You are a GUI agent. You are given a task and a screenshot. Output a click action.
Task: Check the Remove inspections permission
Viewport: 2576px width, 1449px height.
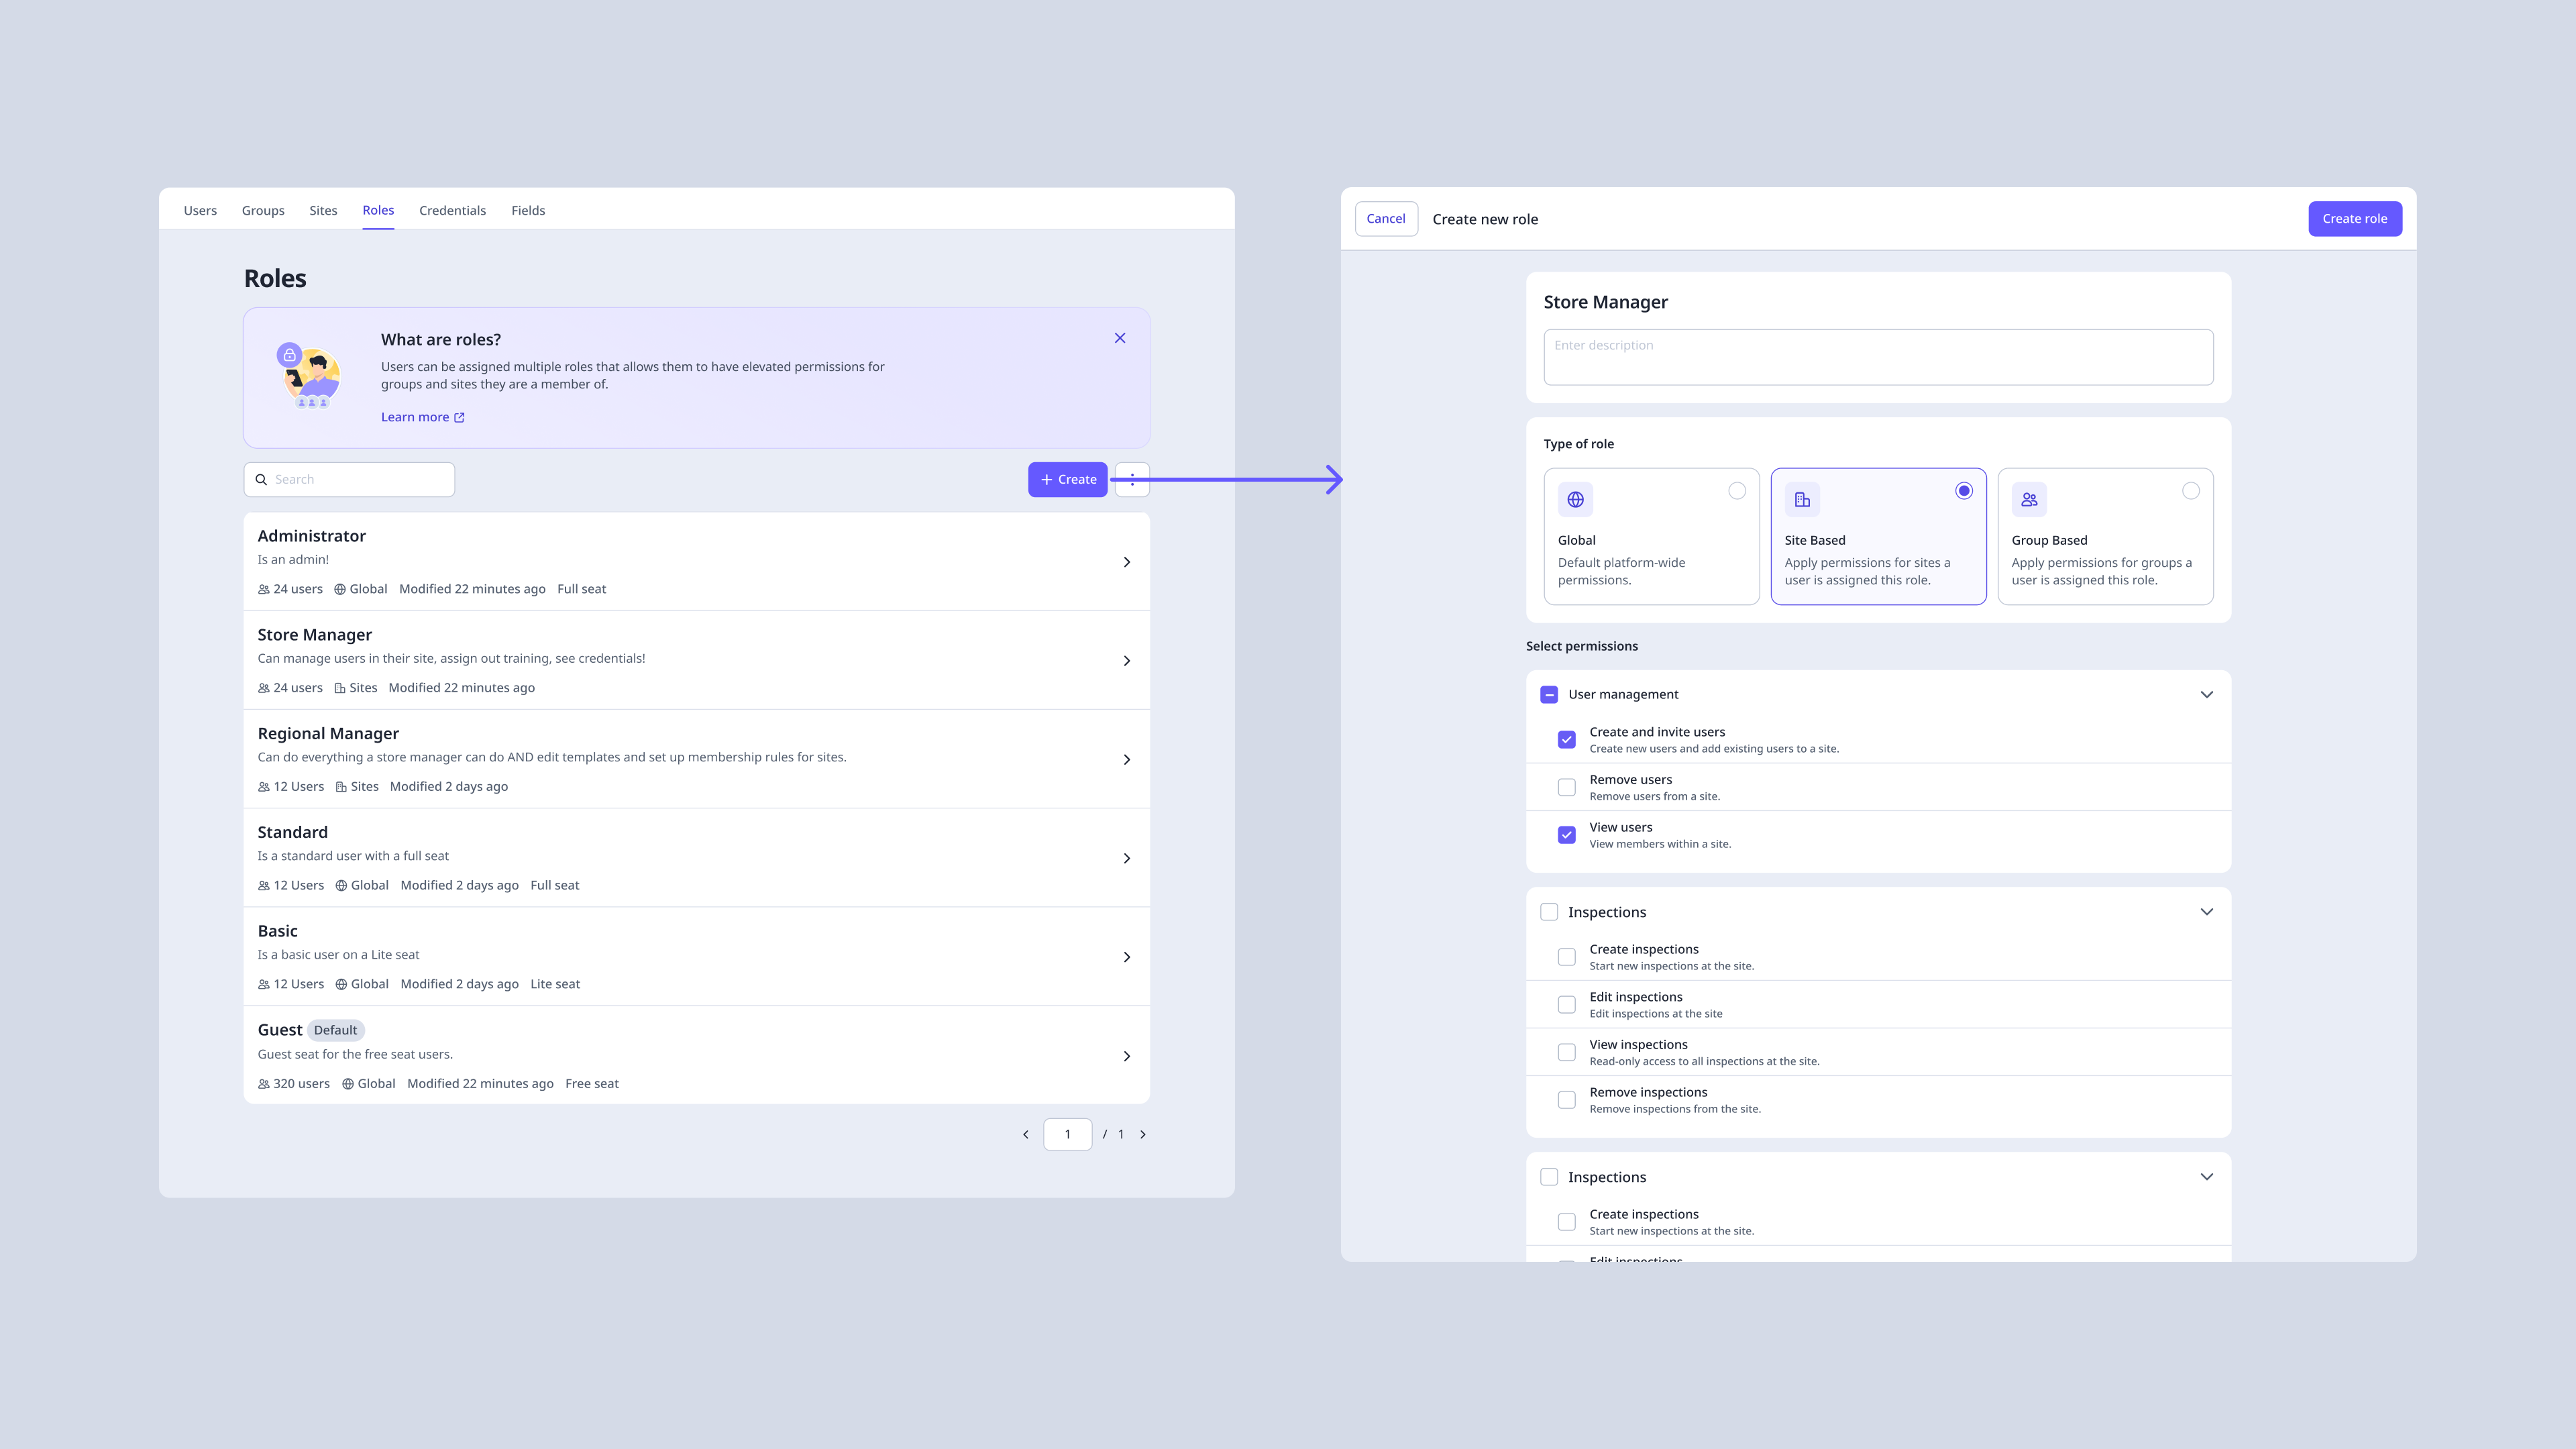[1567, 1100]
